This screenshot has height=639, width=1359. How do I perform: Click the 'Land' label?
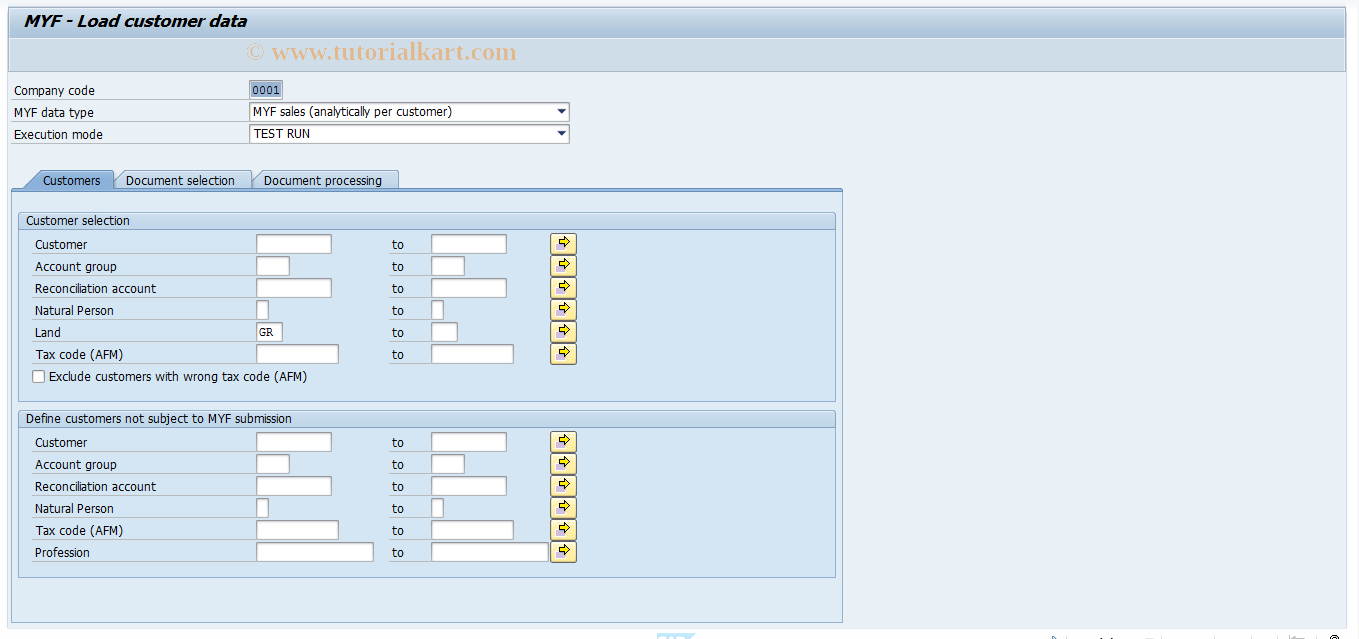[x=48, y=332]
